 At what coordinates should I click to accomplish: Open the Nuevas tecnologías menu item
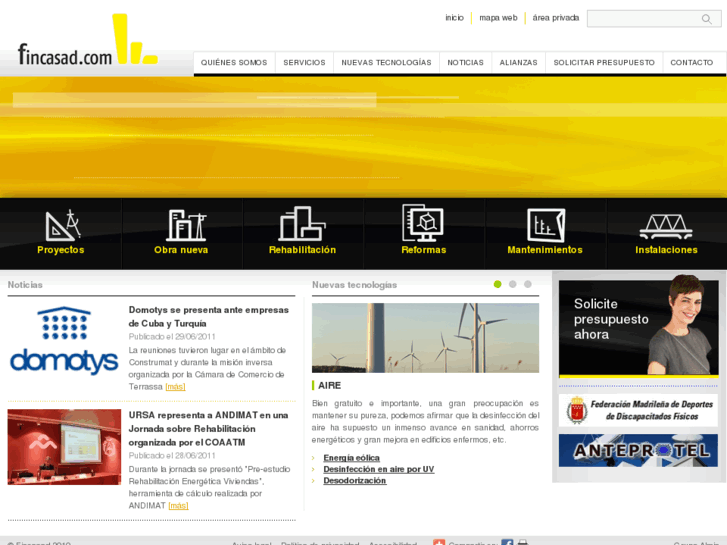click(386, 63)
